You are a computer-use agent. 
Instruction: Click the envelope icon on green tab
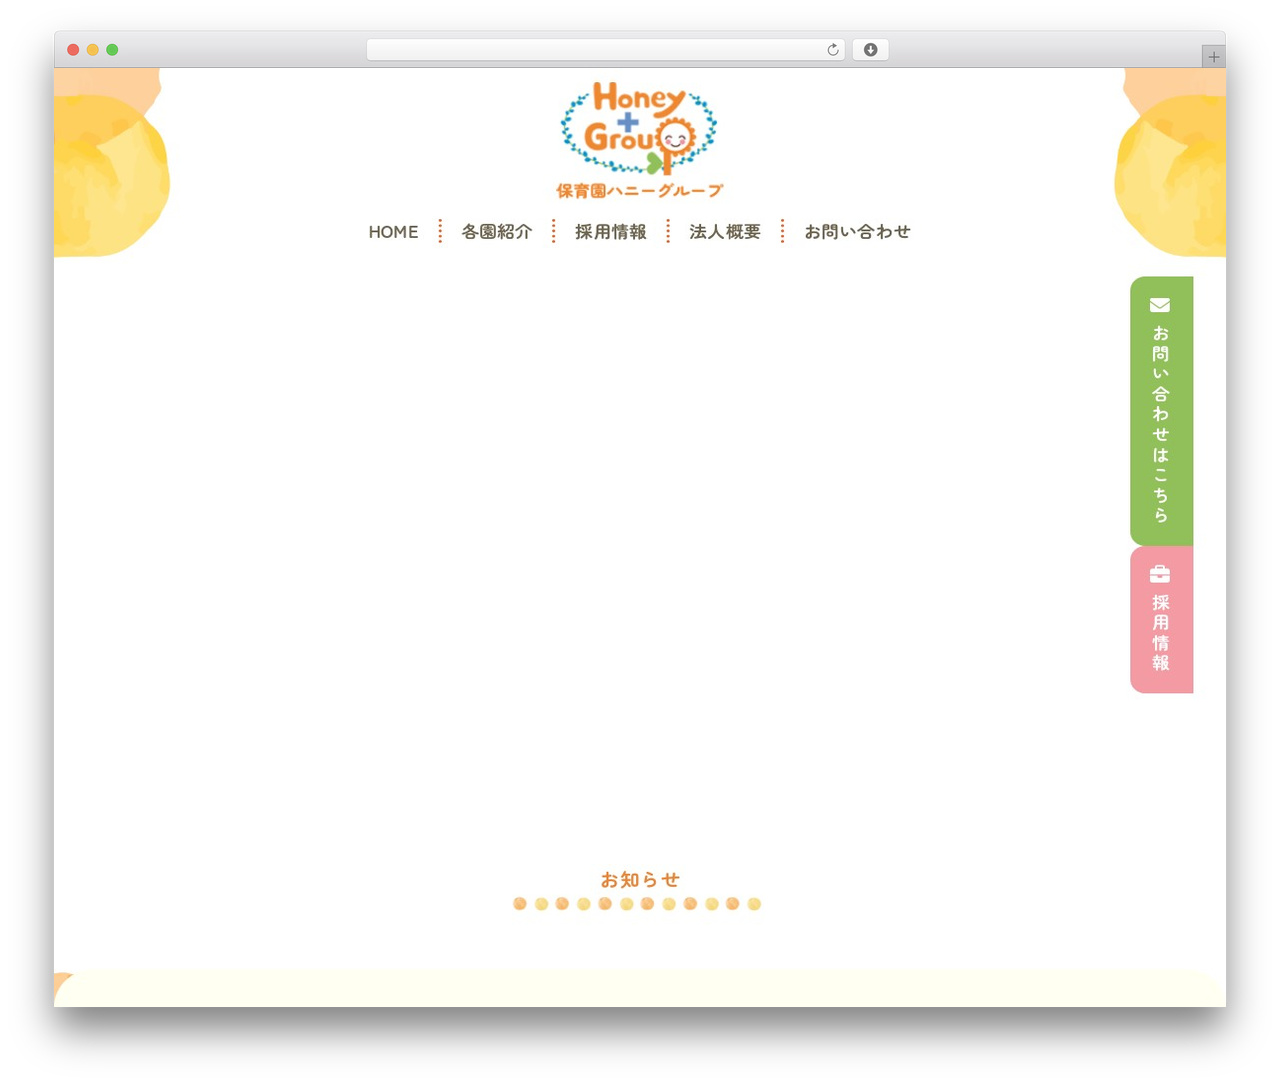click(1160, 305)
